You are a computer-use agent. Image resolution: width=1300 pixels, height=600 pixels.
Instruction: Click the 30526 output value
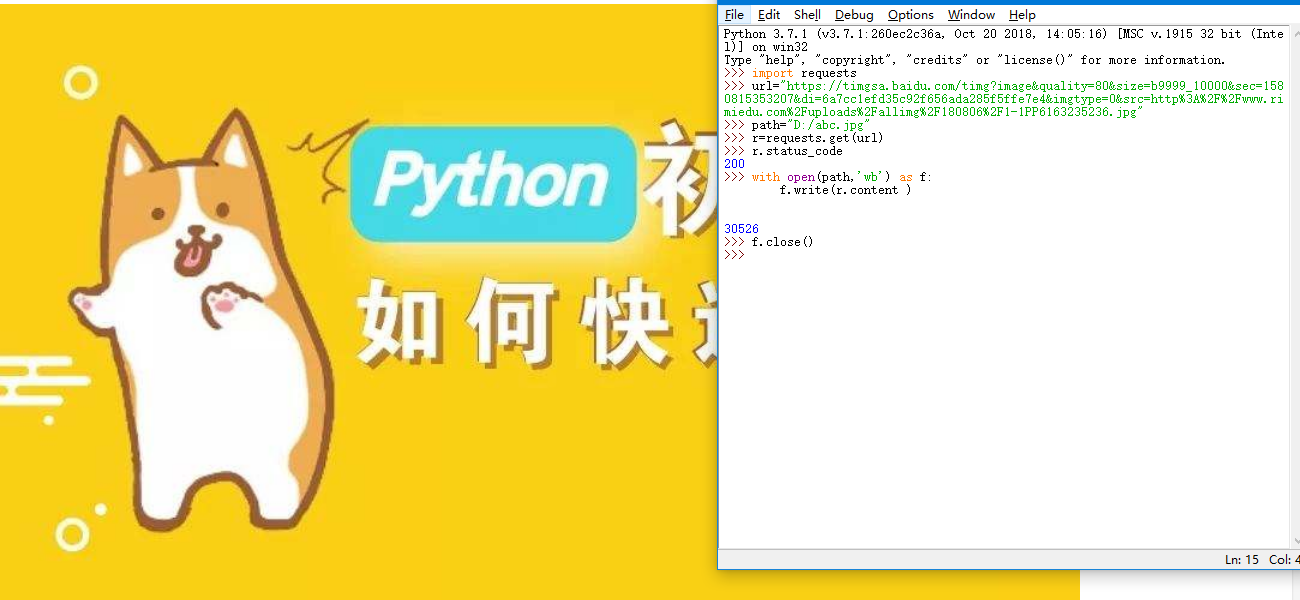[741, 229]
